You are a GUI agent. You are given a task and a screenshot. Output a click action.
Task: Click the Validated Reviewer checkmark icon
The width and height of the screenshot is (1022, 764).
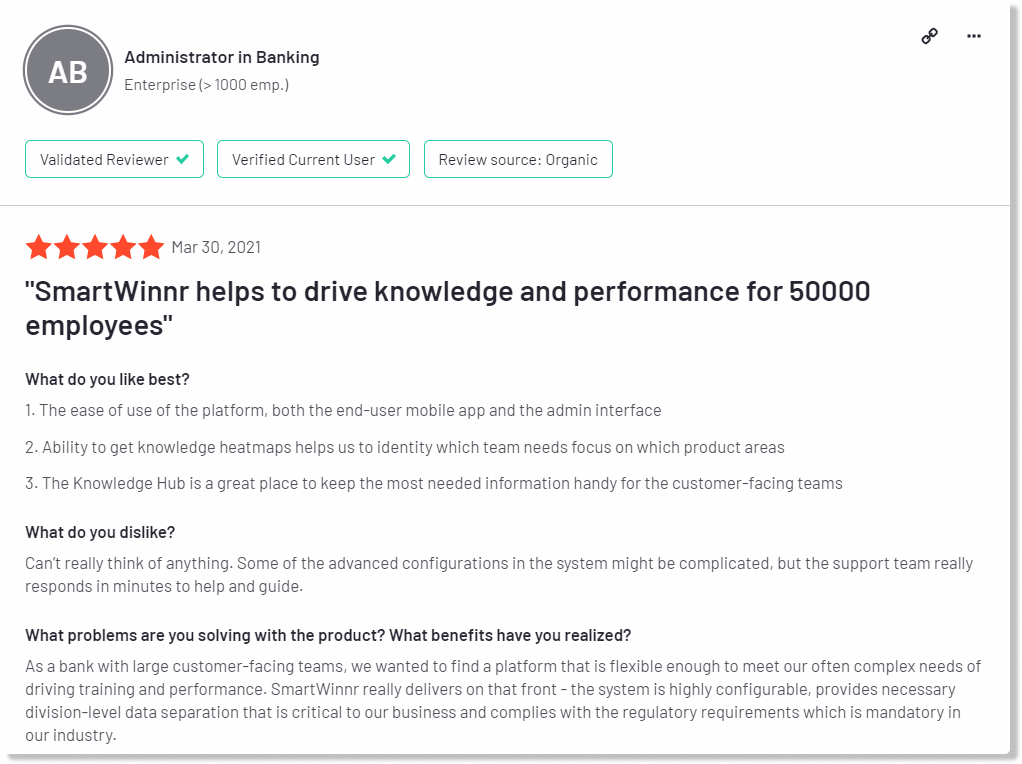pyautogui.click(x=182, y=159)
